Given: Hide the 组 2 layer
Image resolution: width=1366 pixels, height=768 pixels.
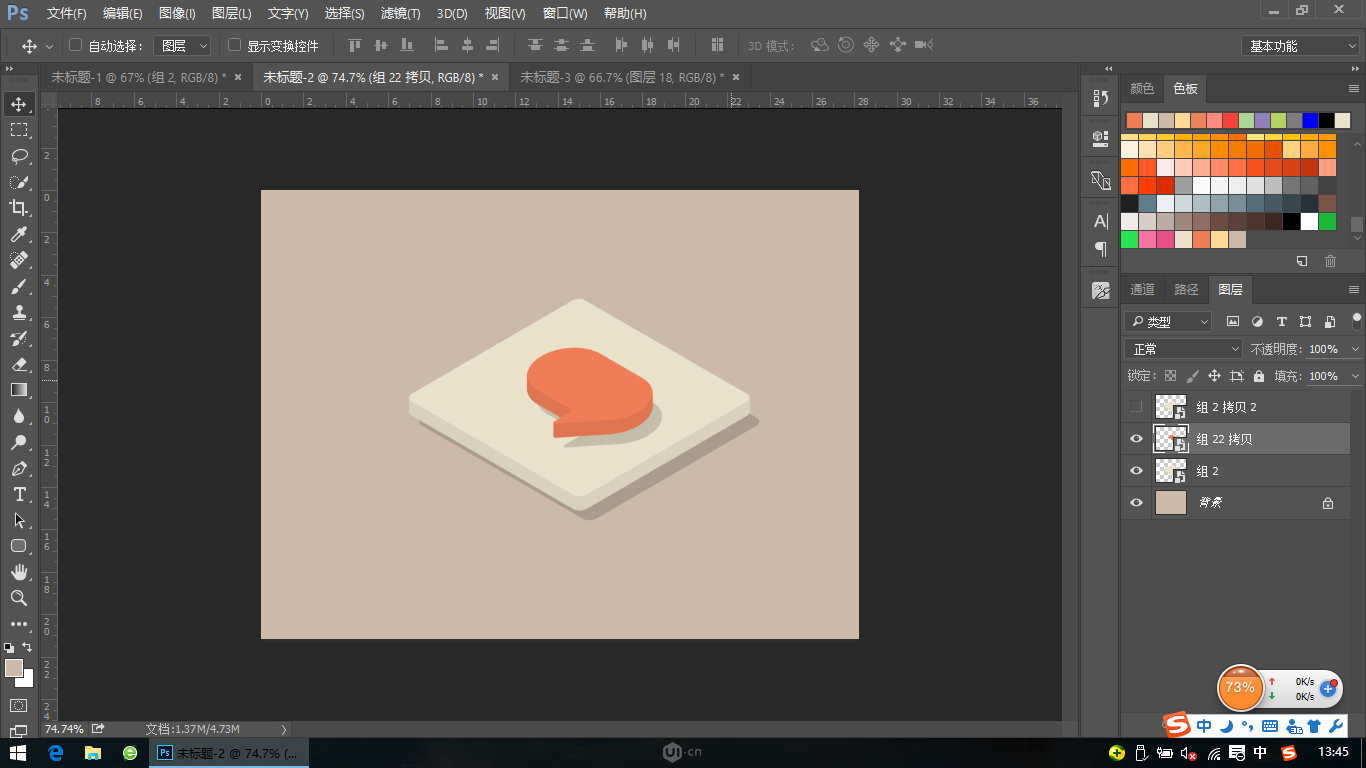Looking at the screenshot, I should point(1135,471).
